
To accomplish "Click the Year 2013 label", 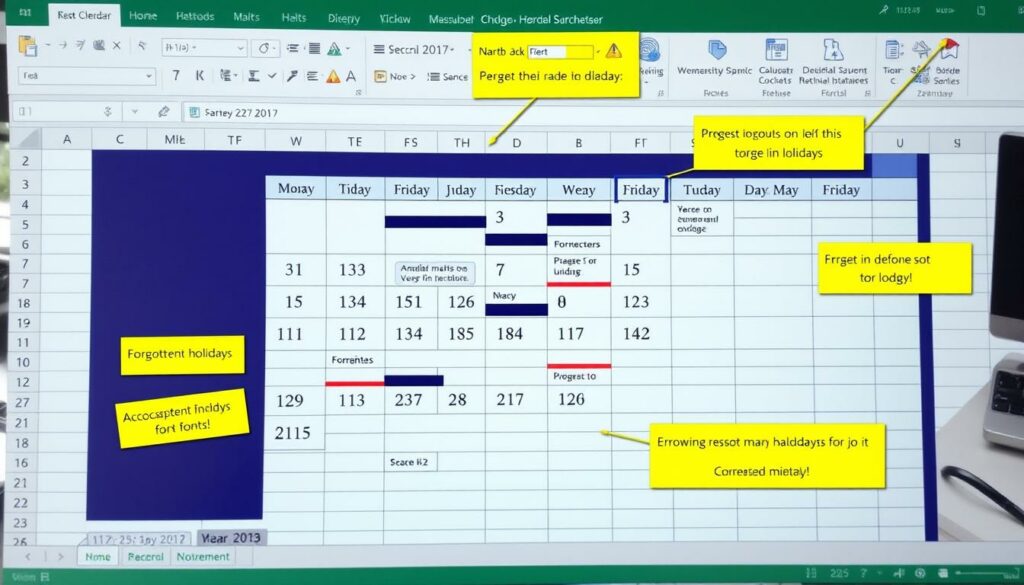I will click(x=231, y=538).
